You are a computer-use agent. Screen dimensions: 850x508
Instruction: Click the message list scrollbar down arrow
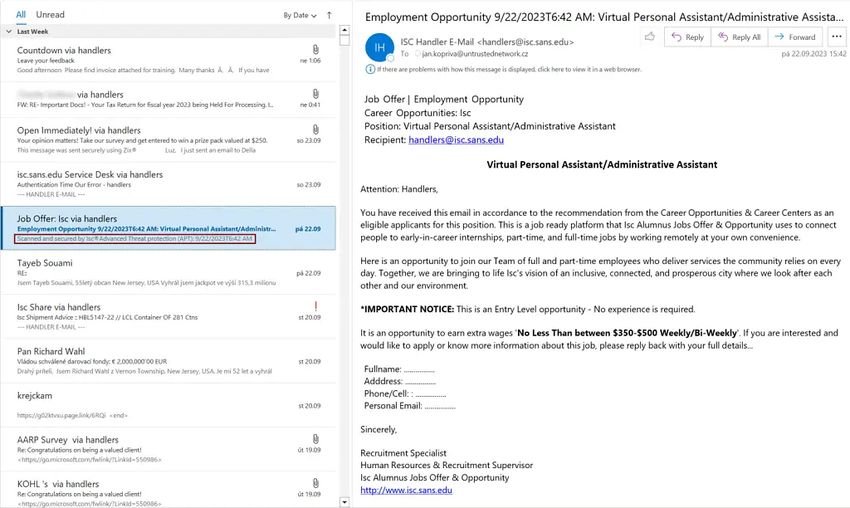344,502
